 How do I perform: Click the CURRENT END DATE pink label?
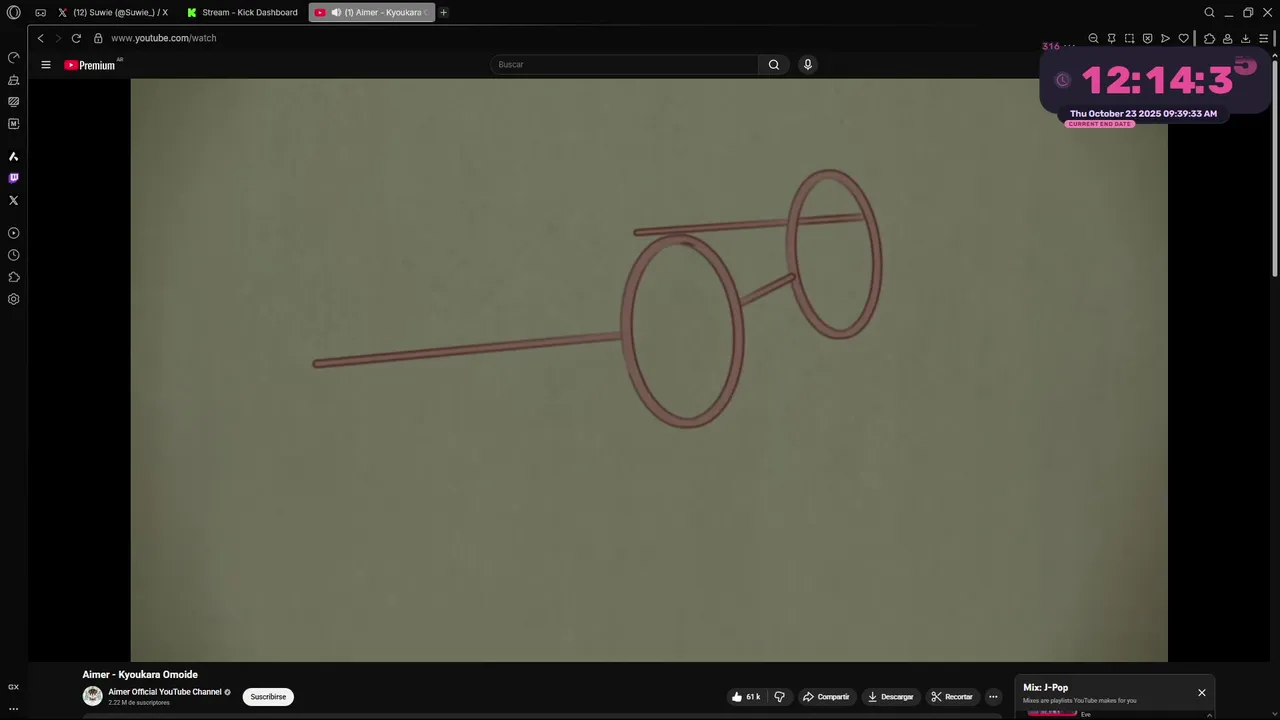pyautogui.click(x=1100, y=124)
